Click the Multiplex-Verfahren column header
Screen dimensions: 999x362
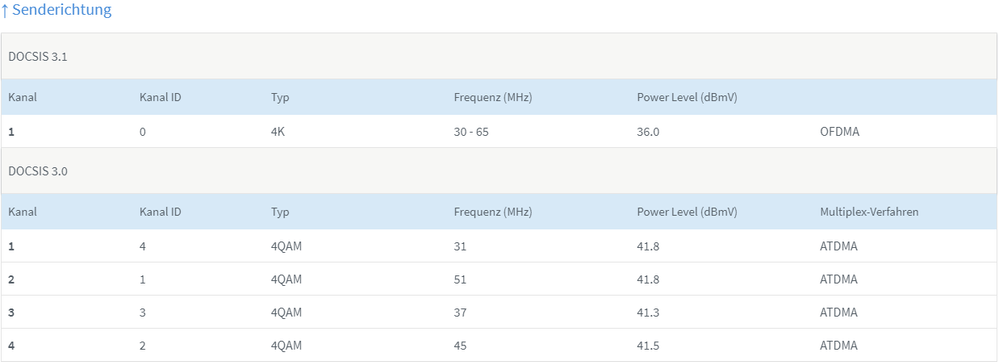[869, 212]
